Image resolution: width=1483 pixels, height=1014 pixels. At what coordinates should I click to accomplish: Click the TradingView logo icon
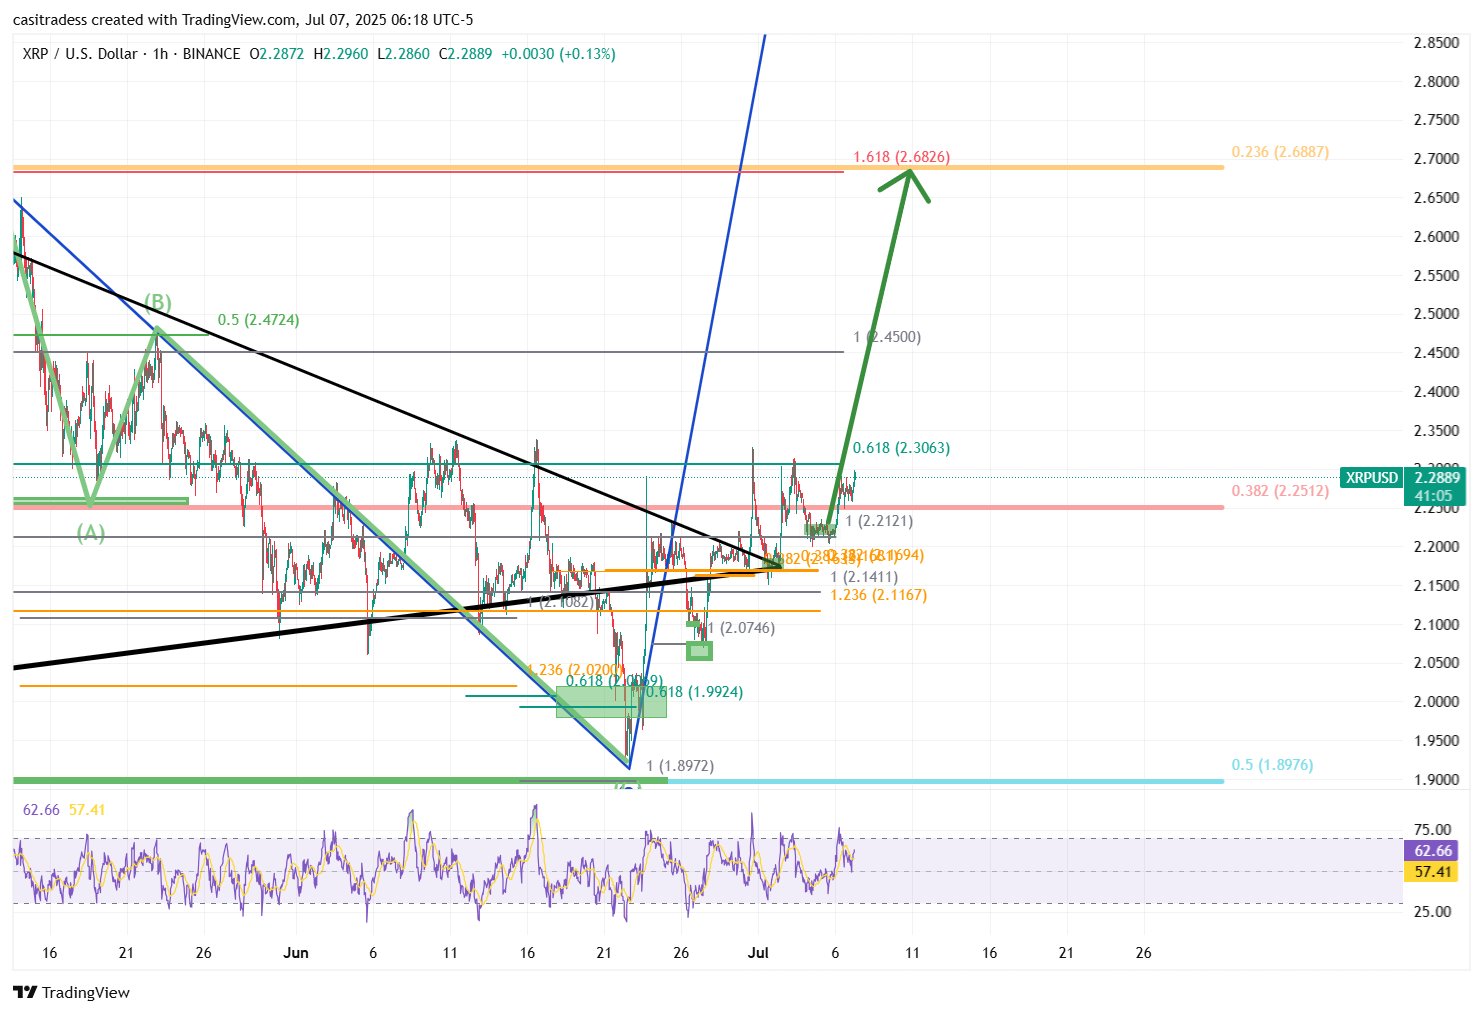(x=22, y=993)
